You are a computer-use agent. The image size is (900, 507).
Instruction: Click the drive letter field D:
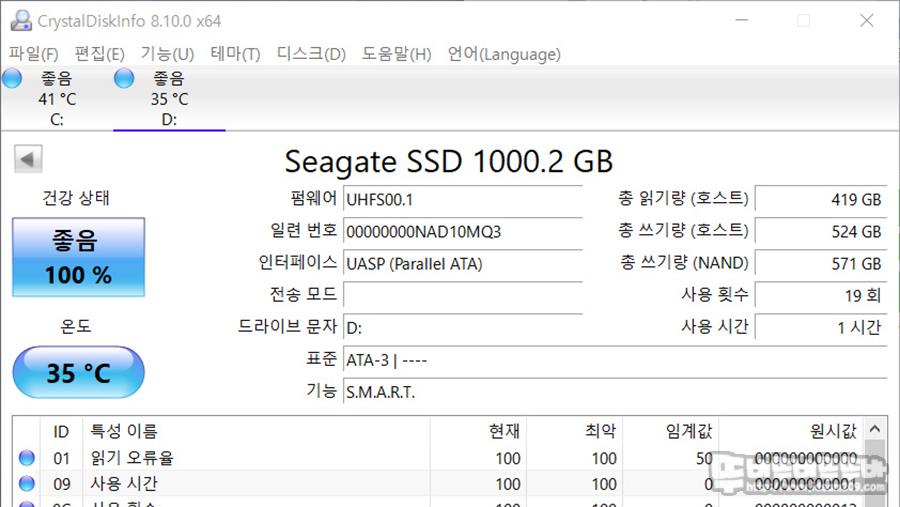coord(463,328)
